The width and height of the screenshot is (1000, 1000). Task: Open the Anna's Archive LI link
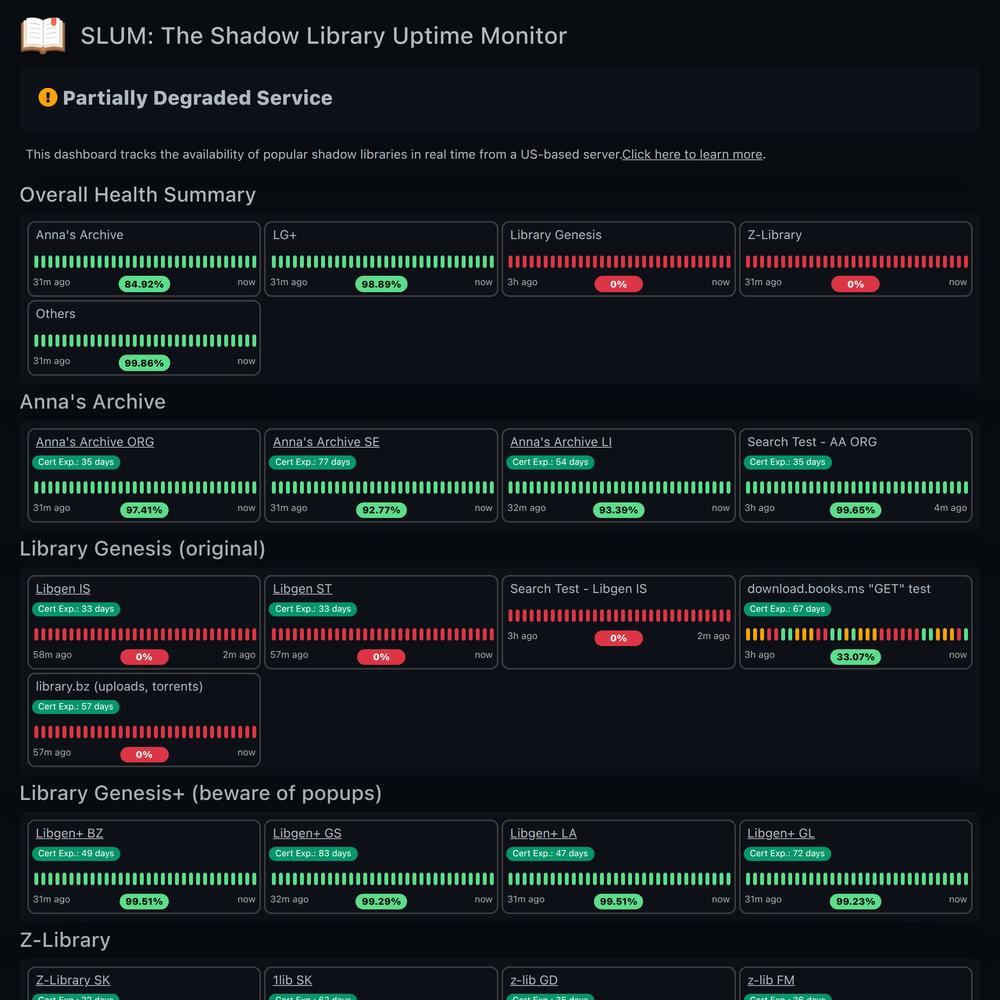561,442
